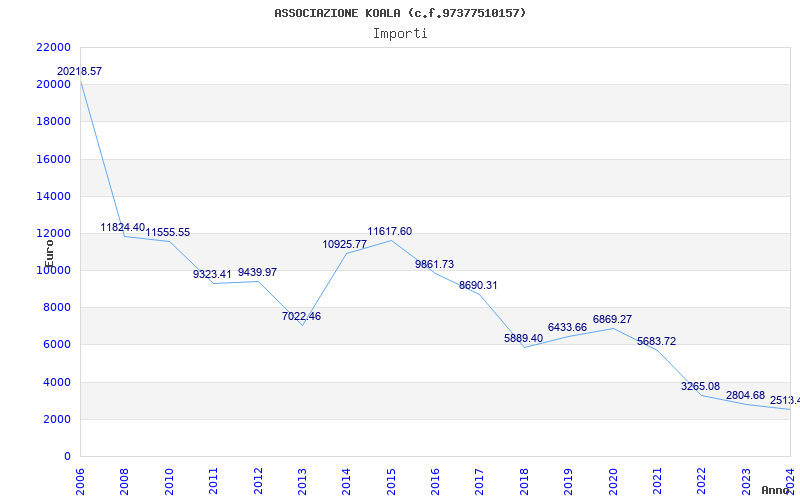Image resolution: width=800 pixels, height=500 pixels.
Task: Click the y-axis value 0
Action: click(x=67, y=457)
